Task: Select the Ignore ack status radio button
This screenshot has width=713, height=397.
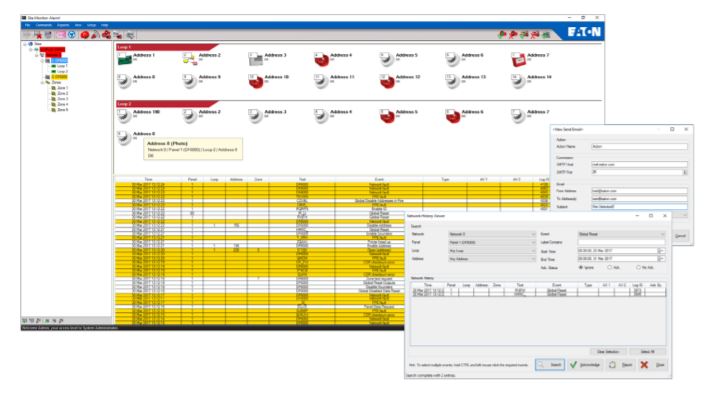Action: tap(581, 267)
